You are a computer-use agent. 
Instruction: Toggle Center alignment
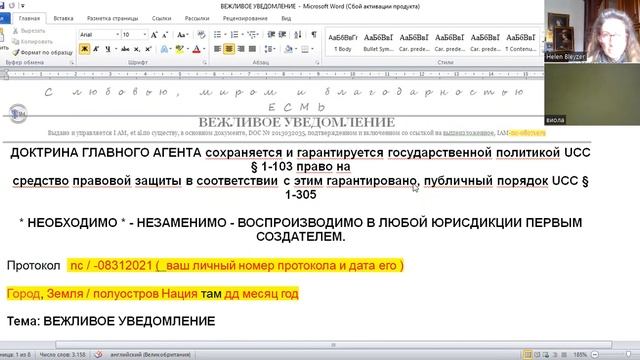point(229,49)
